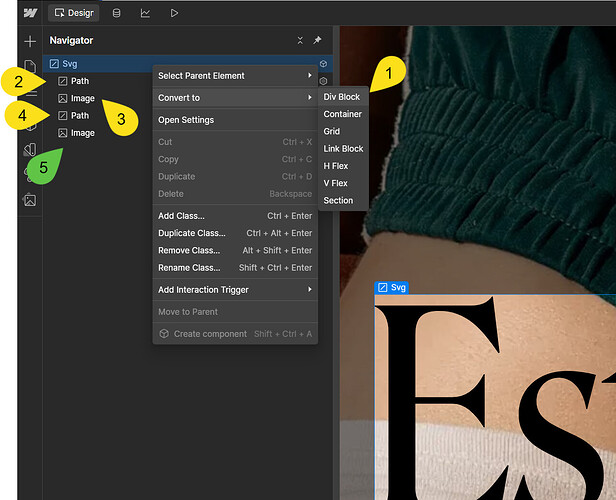Viewport: 616px width, 500px height.
Task: Open Select Parent Element submenu
Action: point(235,75)
